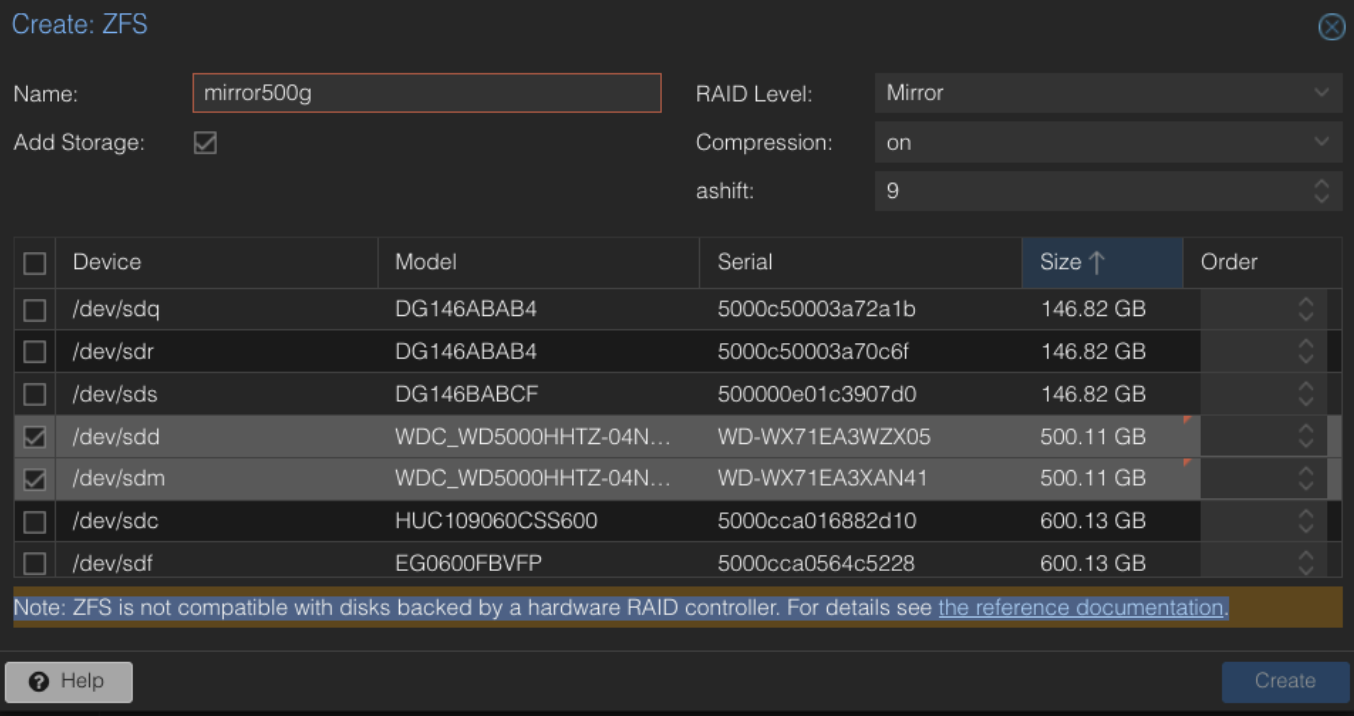Check the box for /dev/sdq
This screenshot has height=716, width=1354.
coord(35,310)
